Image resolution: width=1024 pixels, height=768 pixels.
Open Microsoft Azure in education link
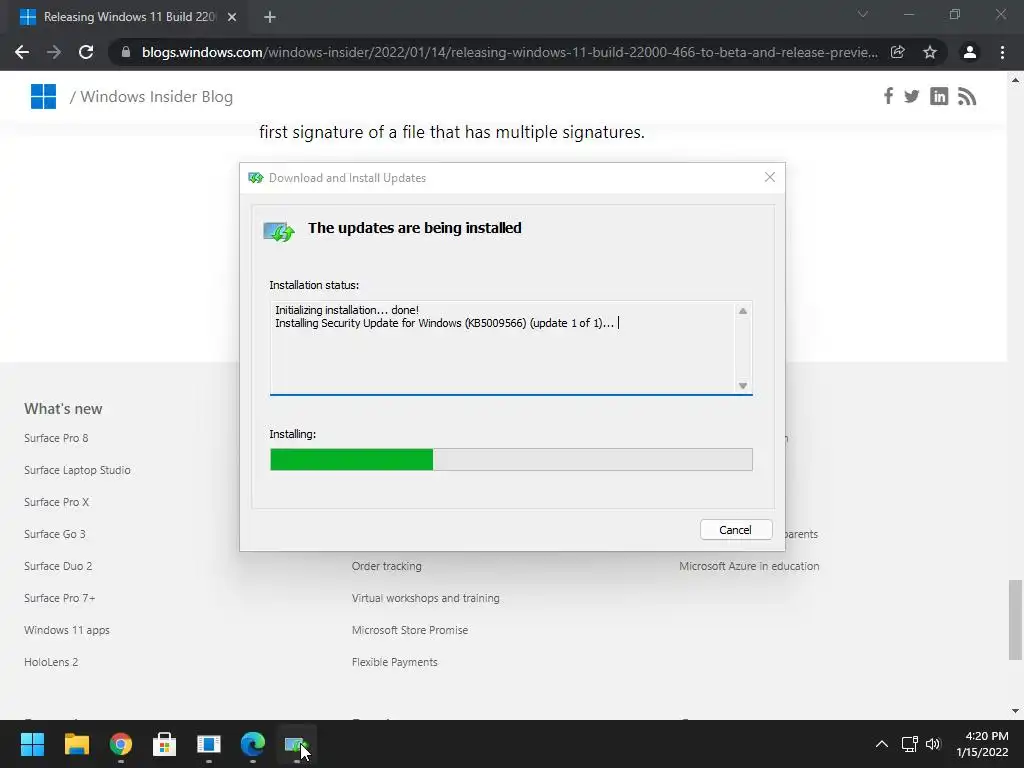click(x=749, y=566)
